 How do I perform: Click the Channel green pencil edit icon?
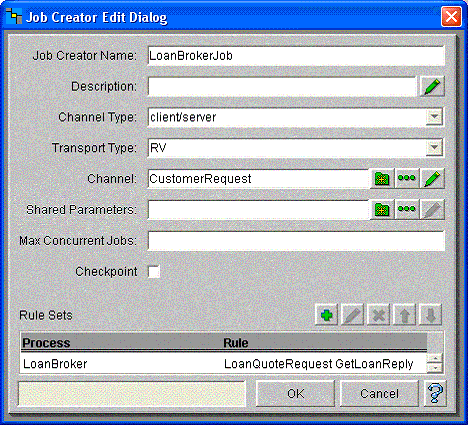432,179
